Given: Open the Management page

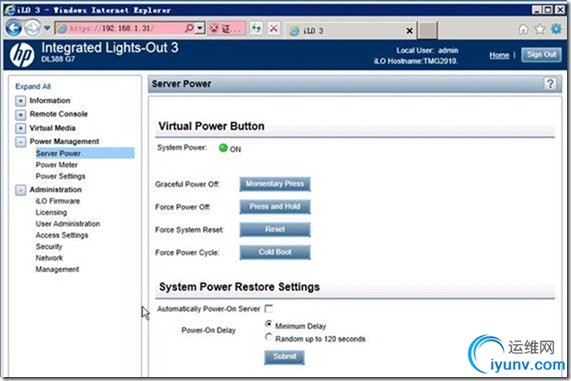Looking at the screenshot, I should click(57, 269).
